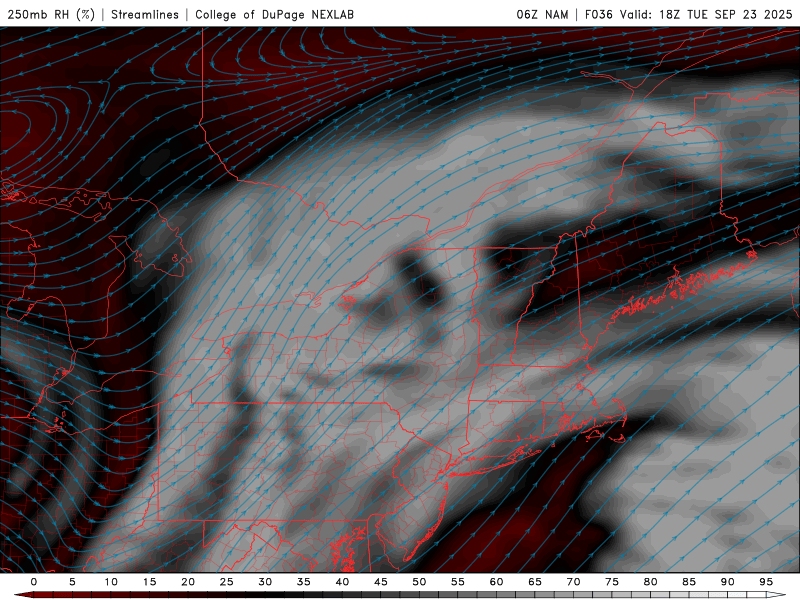Select the colorbar label "95"

766,582
